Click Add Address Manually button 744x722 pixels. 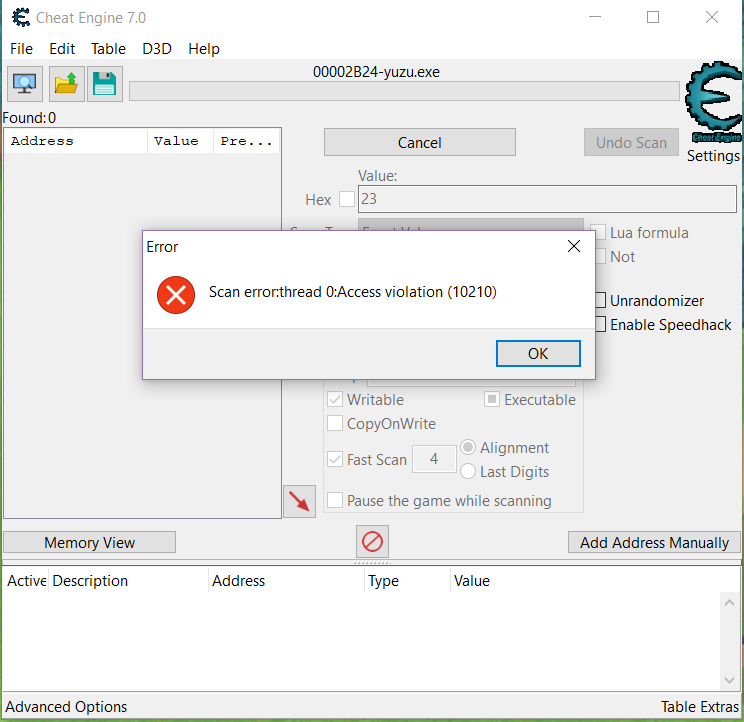[x=654, y=542]
